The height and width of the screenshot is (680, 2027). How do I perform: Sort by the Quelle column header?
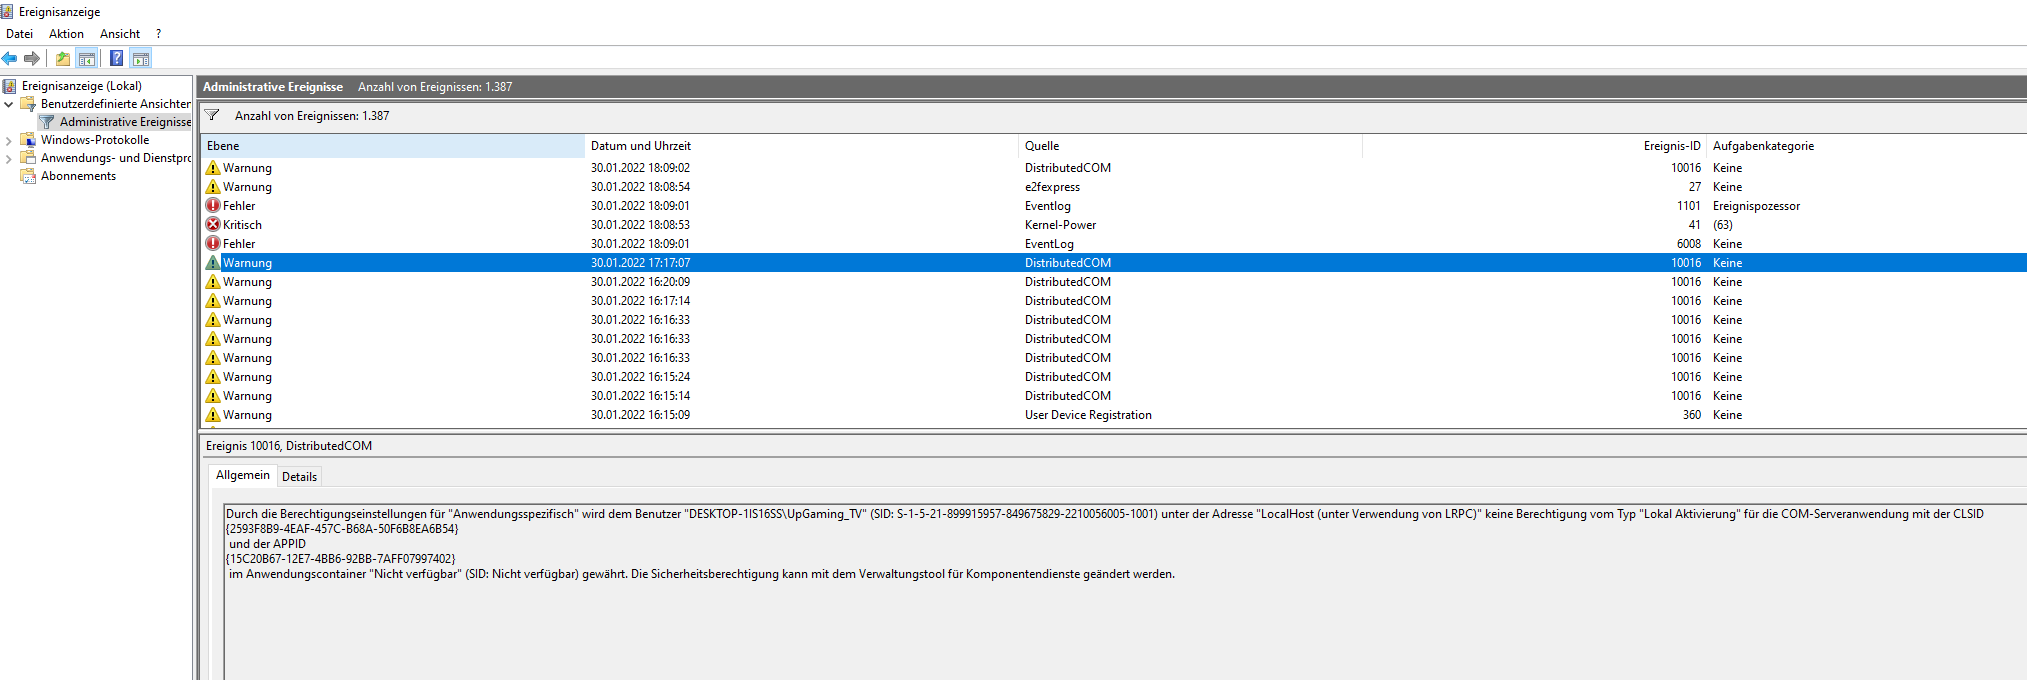click(x=1190, y=146)
